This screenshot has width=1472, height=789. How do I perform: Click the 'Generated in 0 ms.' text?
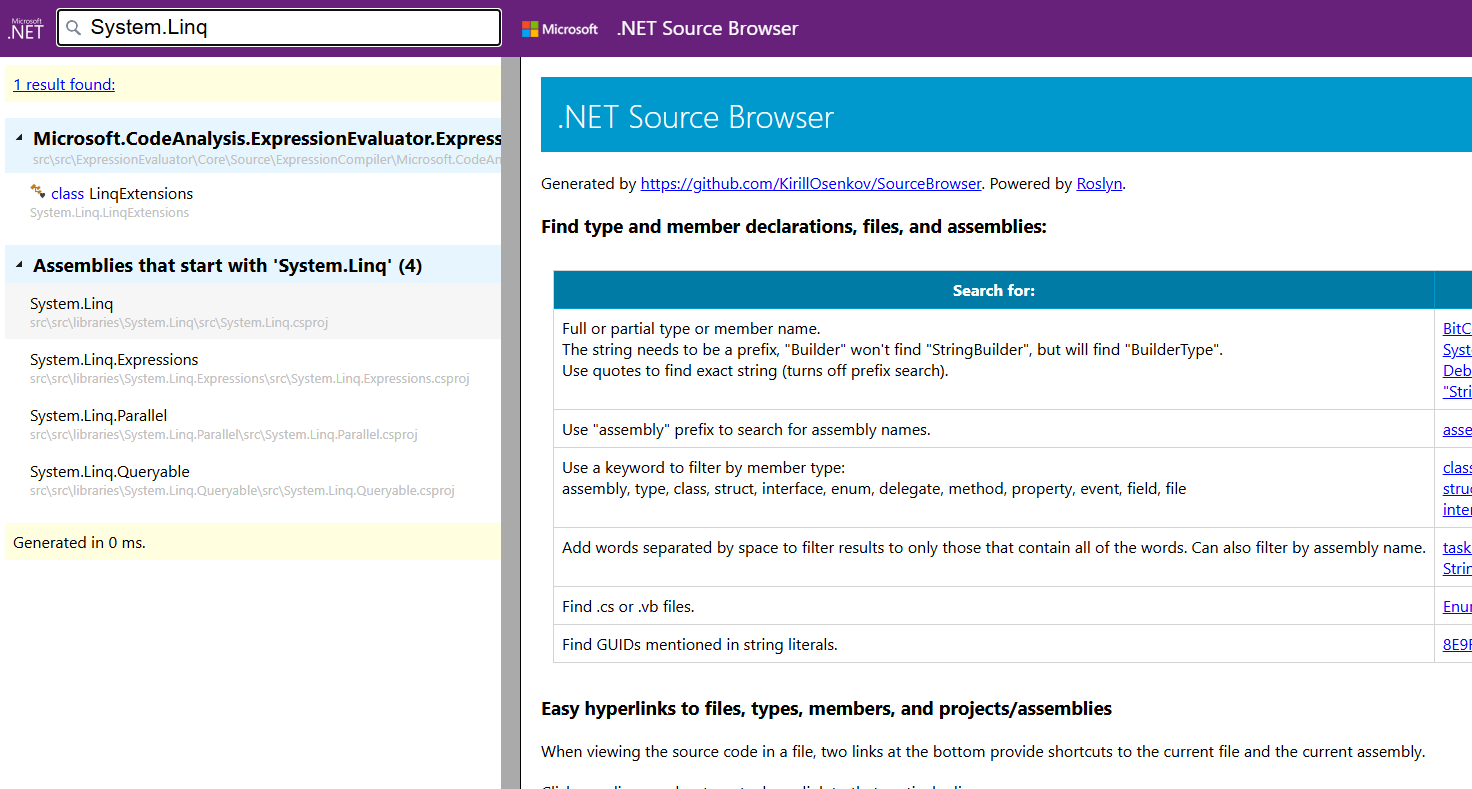(79, 543)
